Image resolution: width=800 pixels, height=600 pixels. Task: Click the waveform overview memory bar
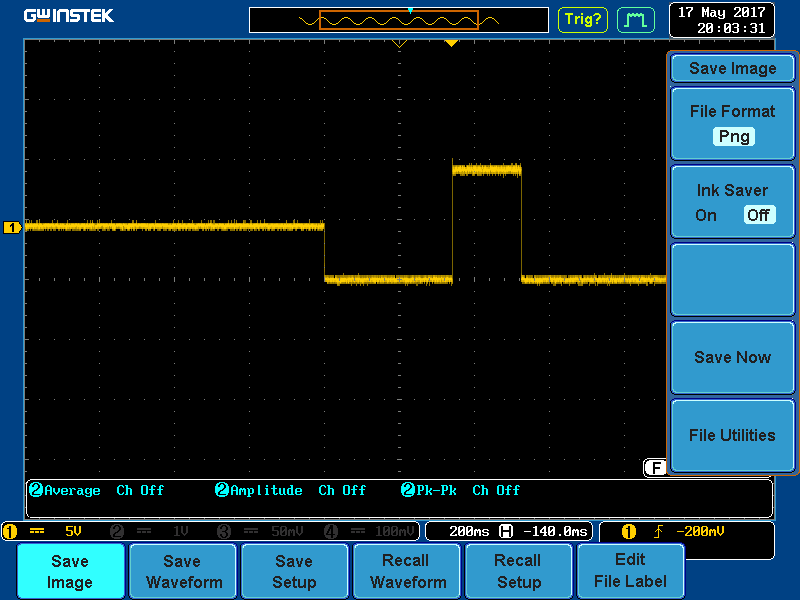coord(399,20)
